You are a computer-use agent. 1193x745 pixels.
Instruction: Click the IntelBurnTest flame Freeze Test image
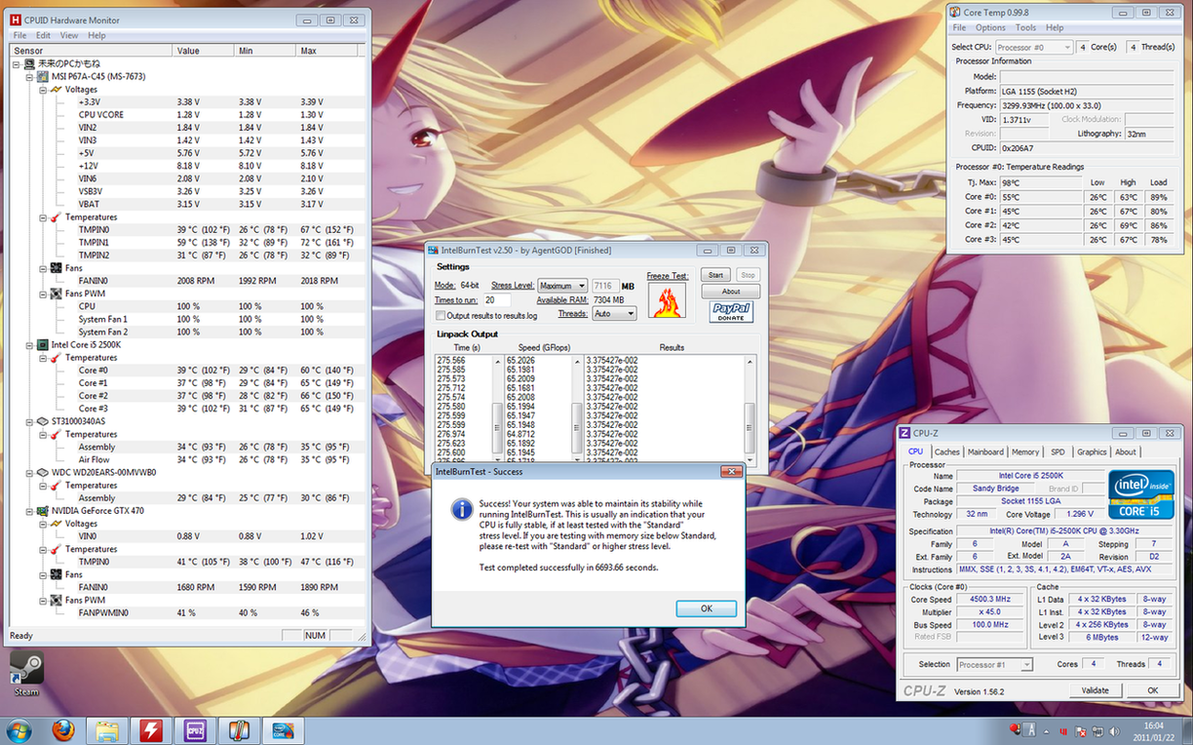[x=667, y=301]
